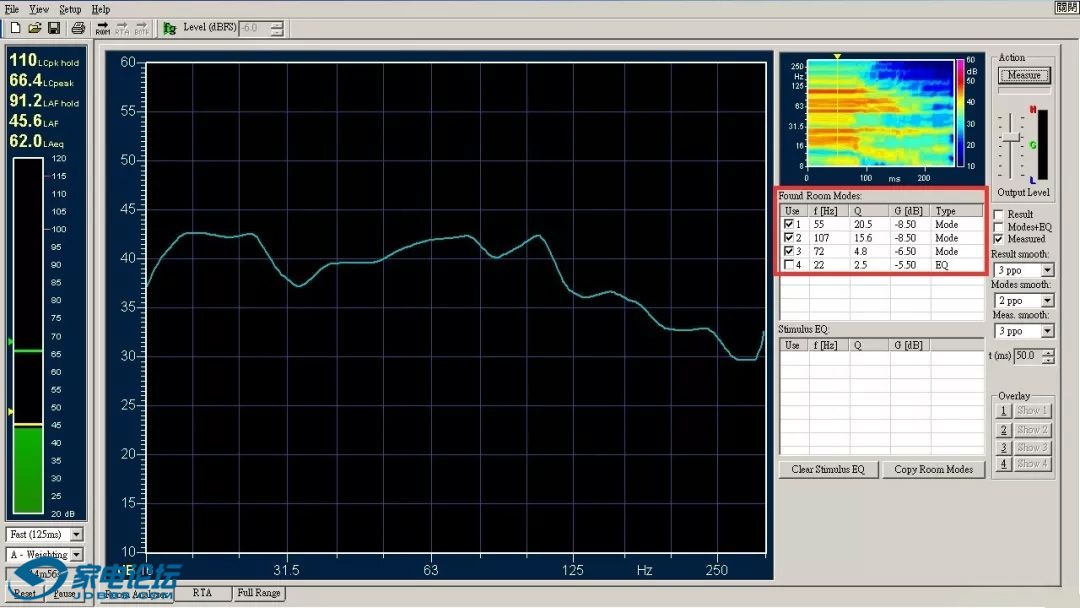Click the waterfall spectrogram thumbnail
The image size is (1080, 608).
click(x=878, y=112)
